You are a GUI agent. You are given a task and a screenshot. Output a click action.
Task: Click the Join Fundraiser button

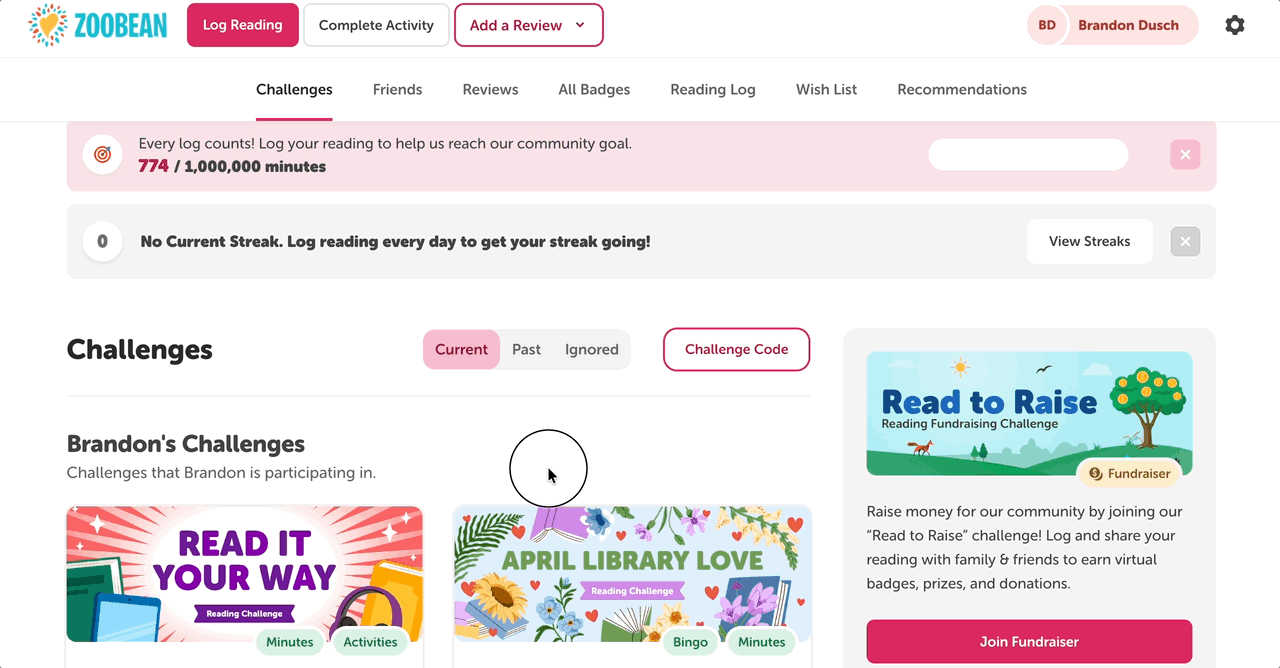point(1029,641)
